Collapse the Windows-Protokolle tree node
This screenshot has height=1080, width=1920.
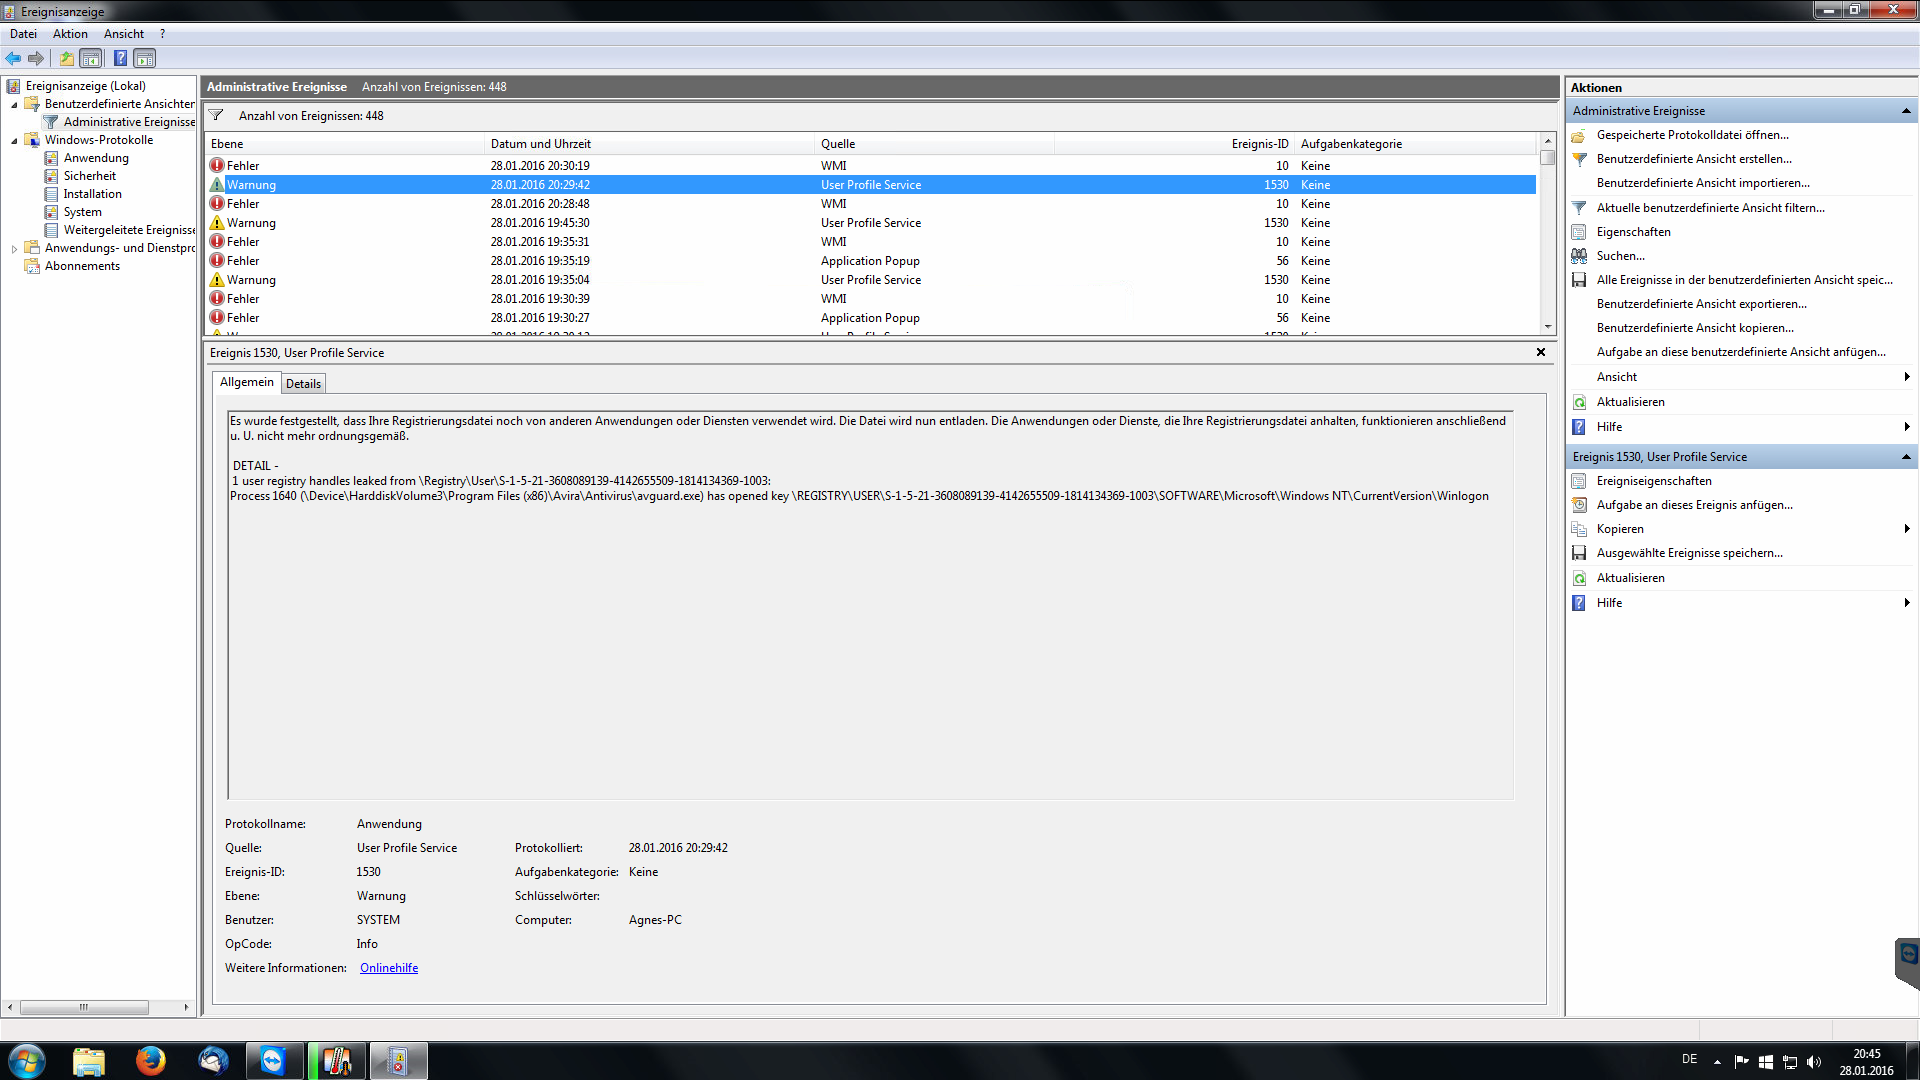[14, 141]
